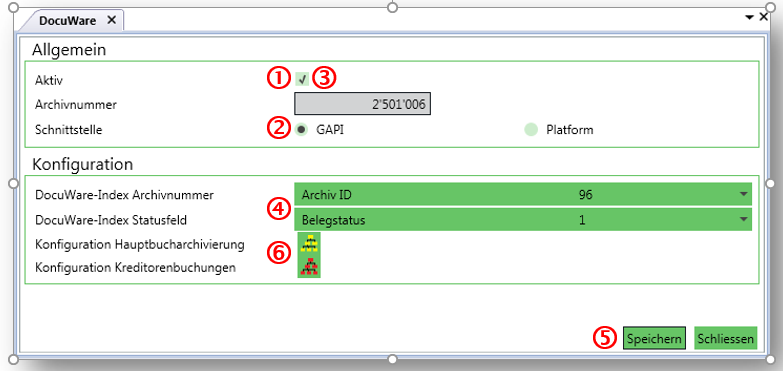Screen dimensions: 783x371
Task: Close the DocuWare tab with its X
Action: pyautogui.click(x=112, y=20)
